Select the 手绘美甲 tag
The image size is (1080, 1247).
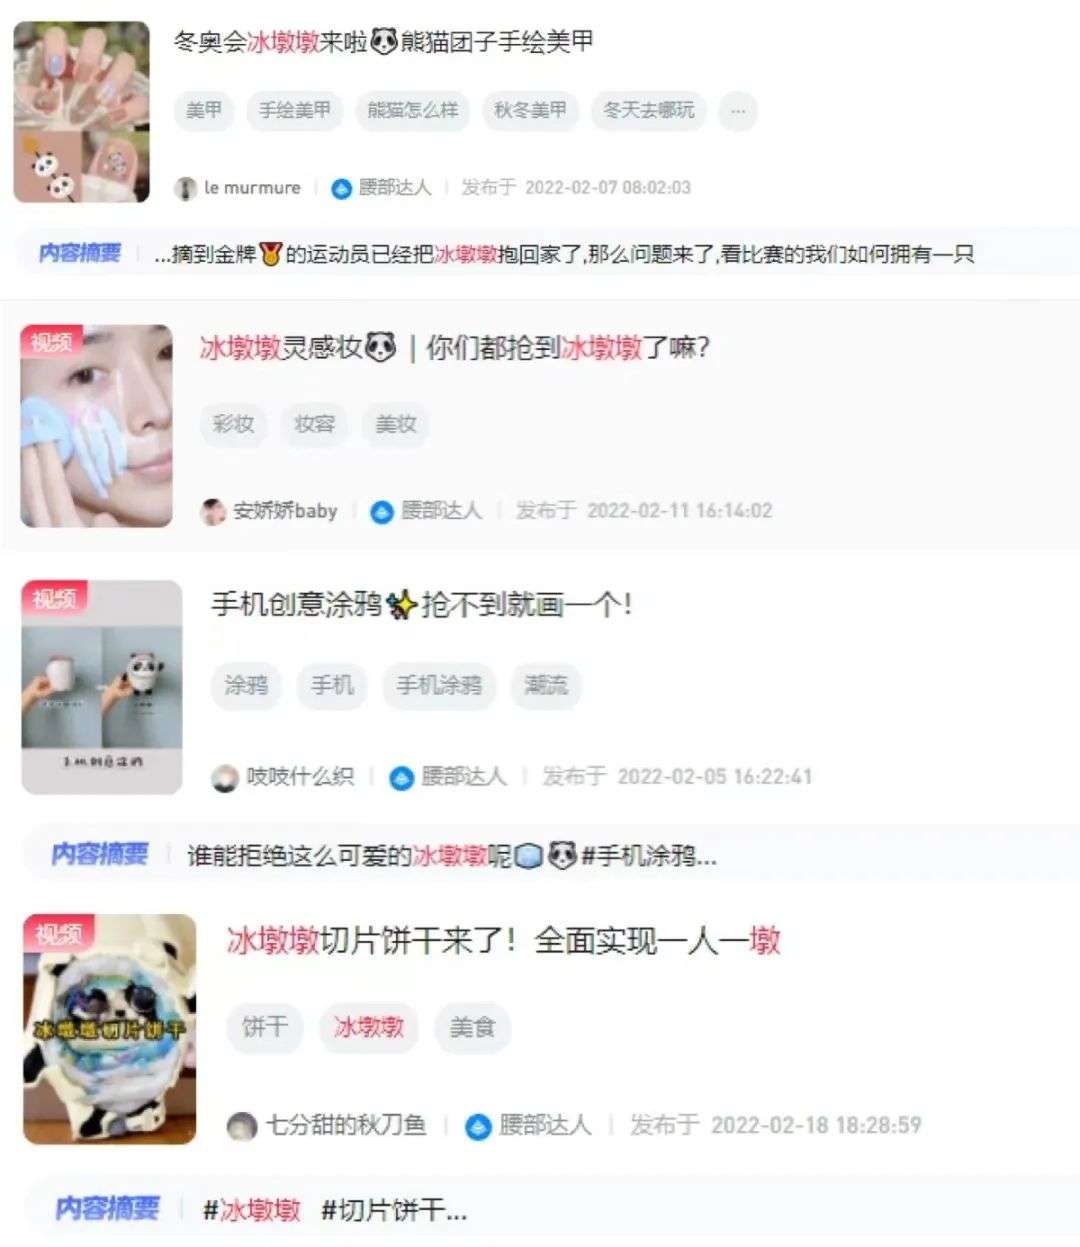click(x=295, y=111)
